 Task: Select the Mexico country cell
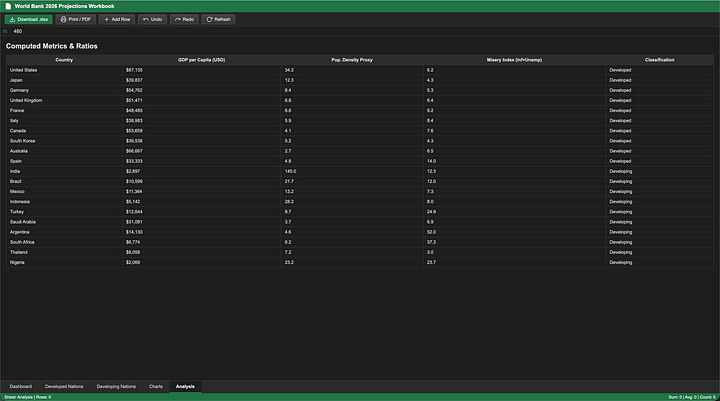64,191
